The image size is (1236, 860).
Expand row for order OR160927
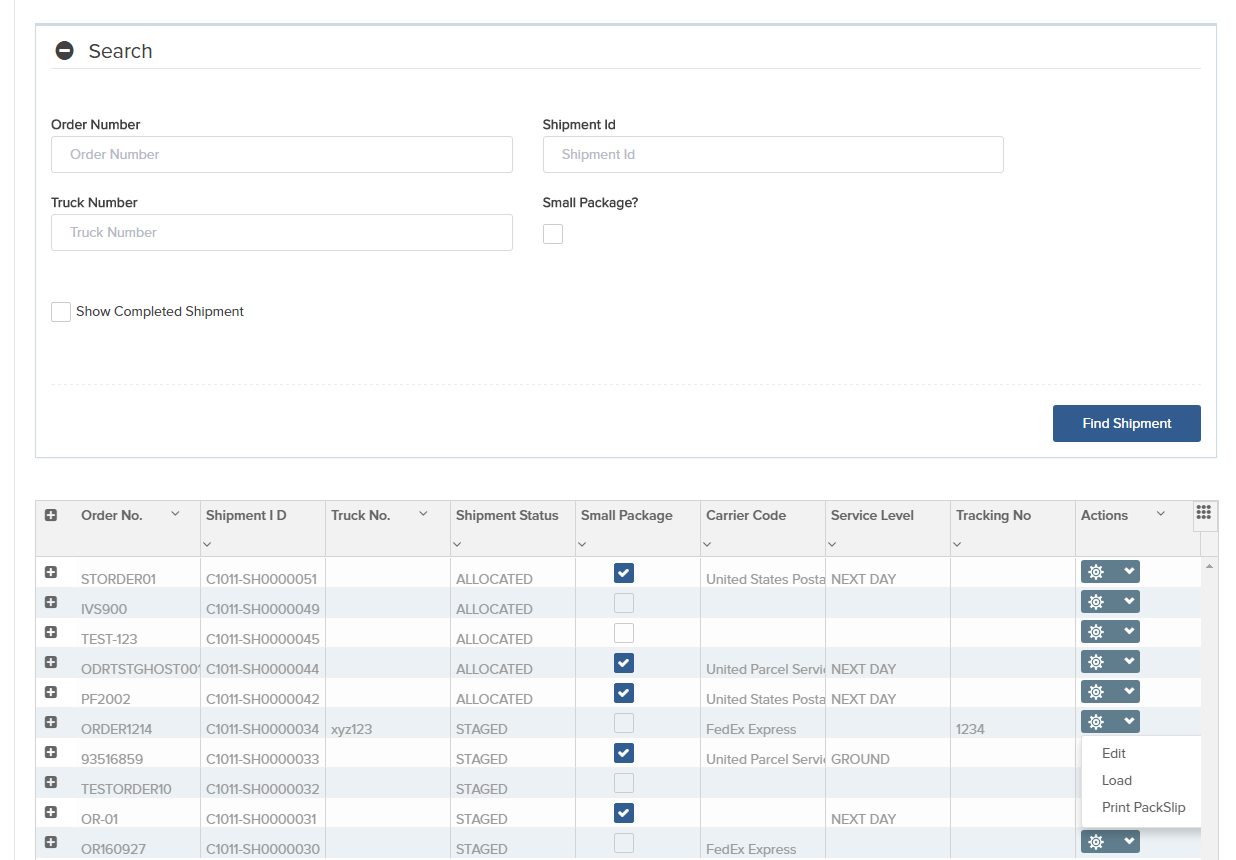[51, 843]
